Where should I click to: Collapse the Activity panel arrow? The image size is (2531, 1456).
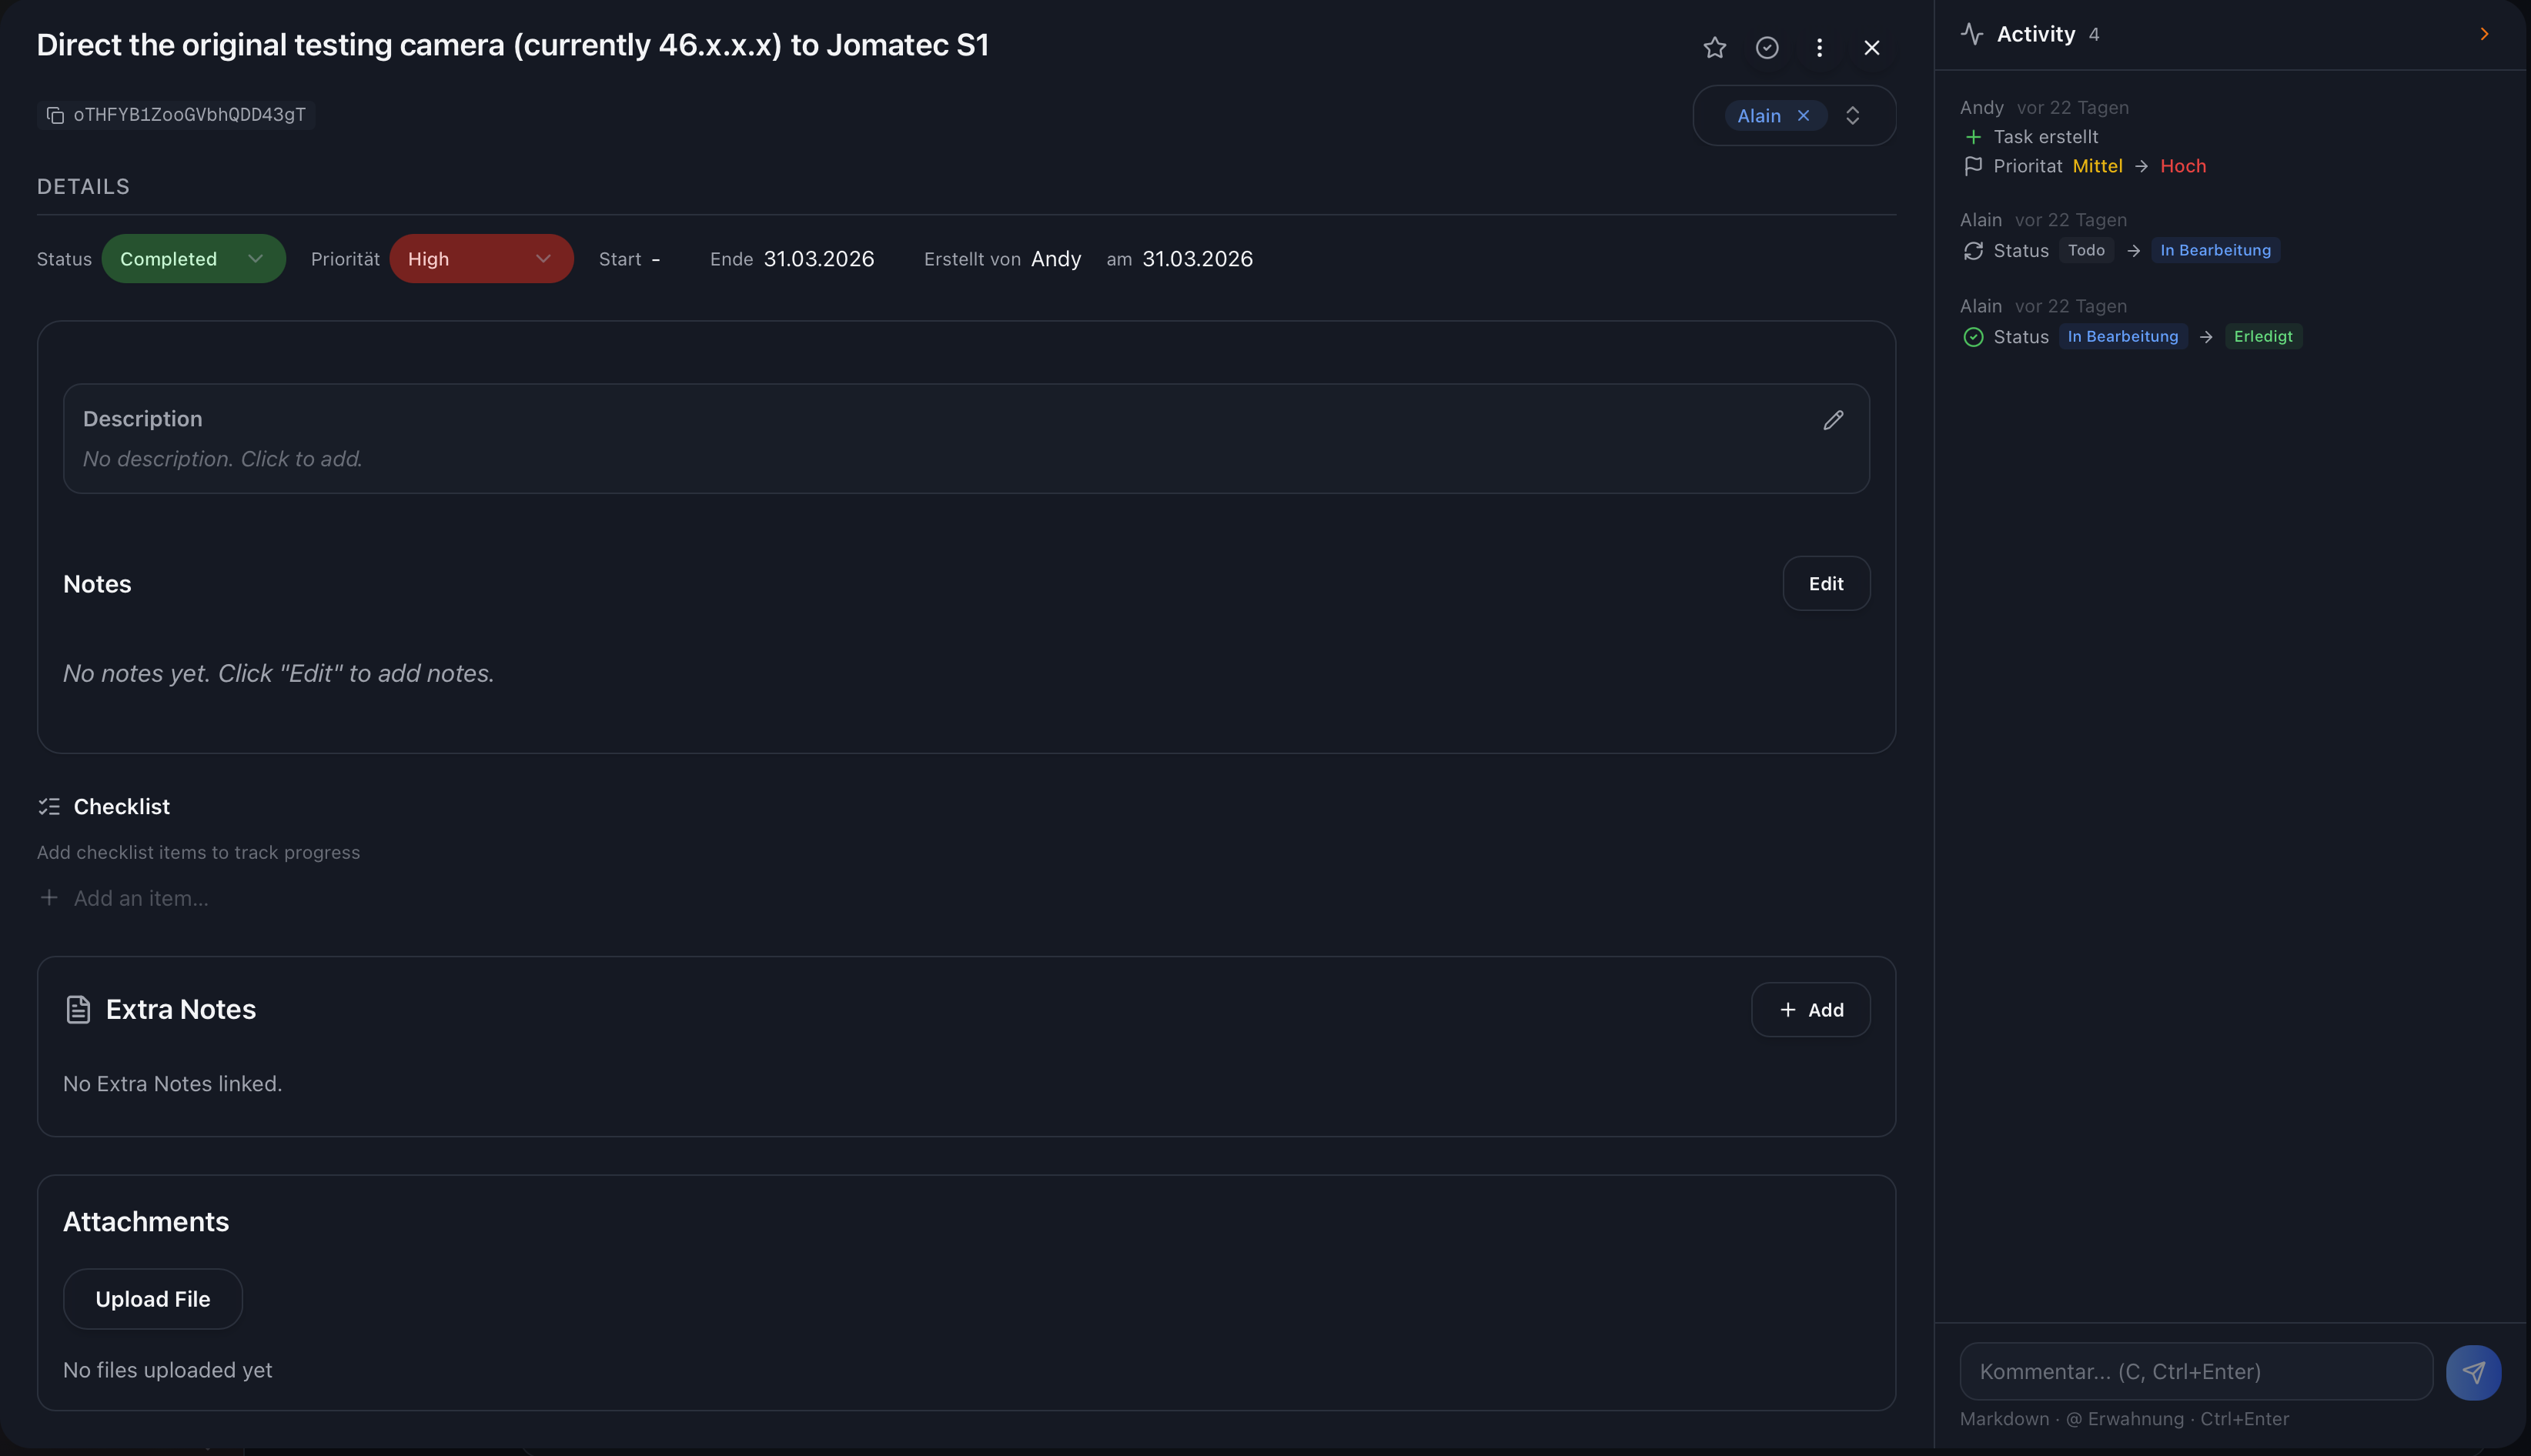pyautogui.click(x=2484, y=34)
